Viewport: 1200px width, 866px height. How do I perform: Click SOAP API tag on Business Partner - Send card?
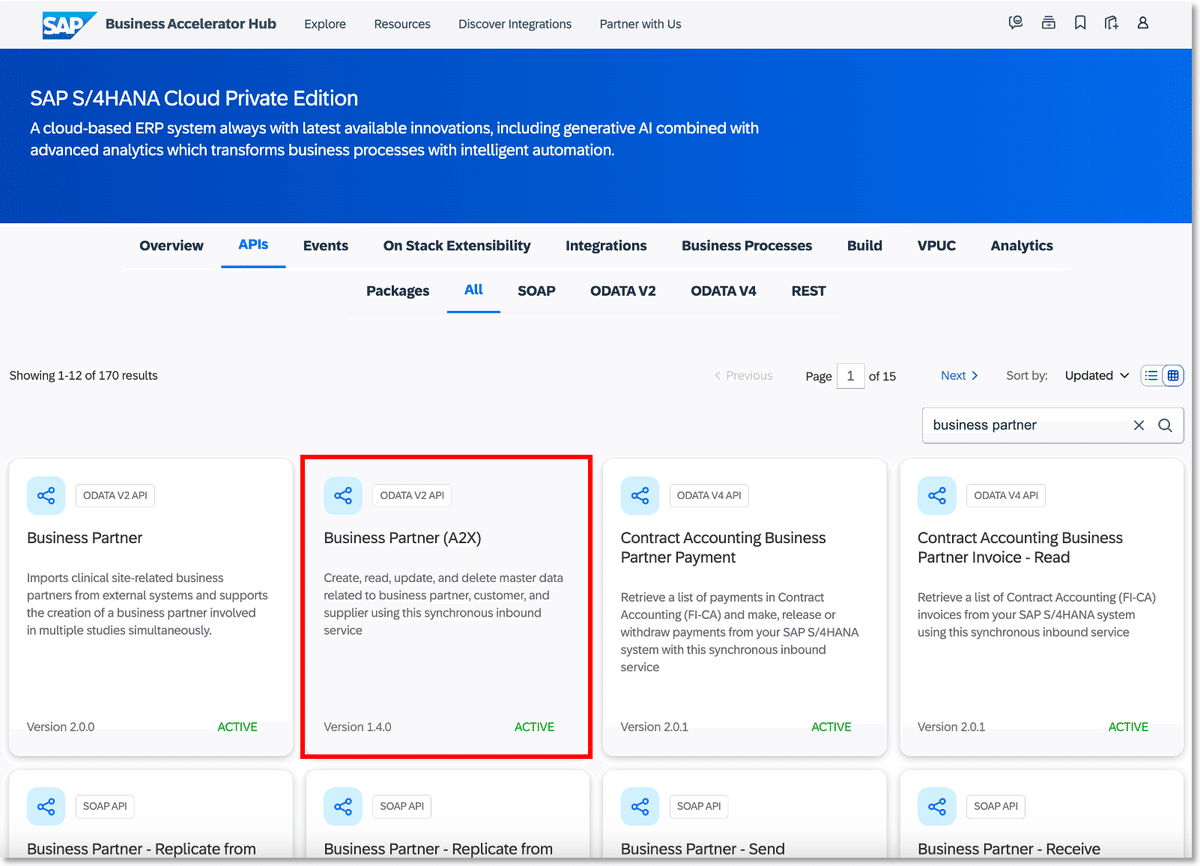[x=699, y=806]
